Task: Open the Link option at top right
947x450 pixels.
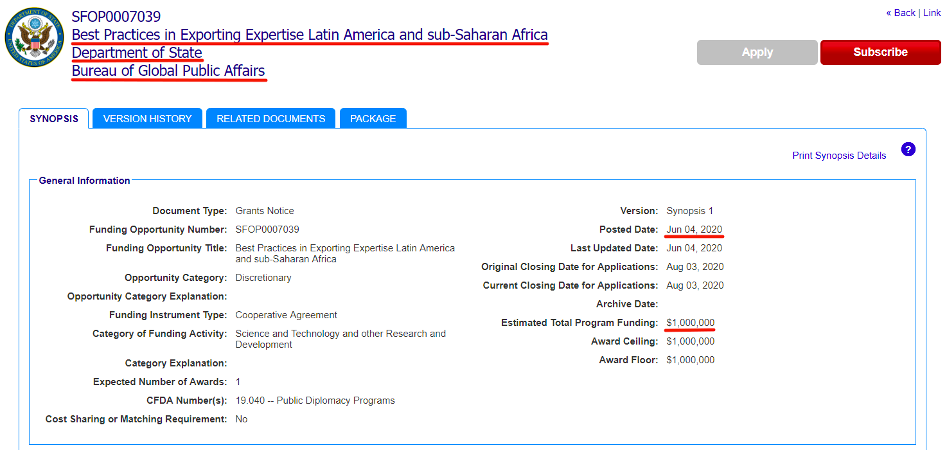Action: 932,13
